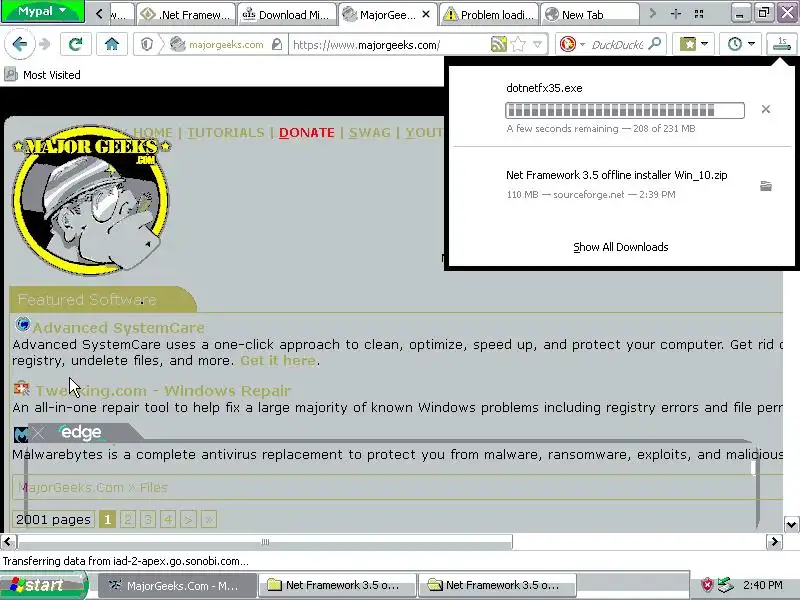Open the Mypal application menu
The width and height of the screenshot is (800, 600).
tap(43, 11)
